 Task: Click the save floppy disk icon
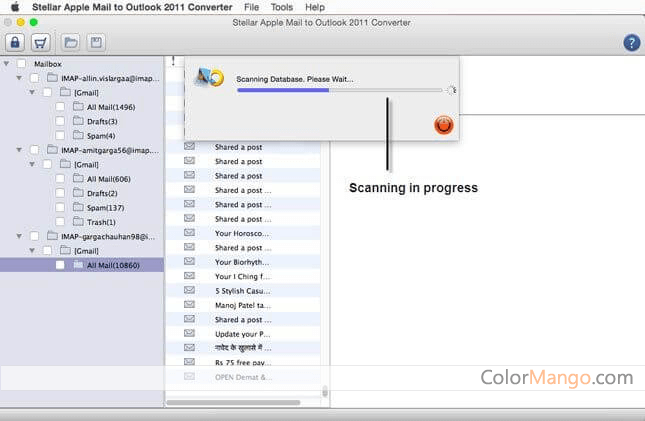(x=96, y=42)
